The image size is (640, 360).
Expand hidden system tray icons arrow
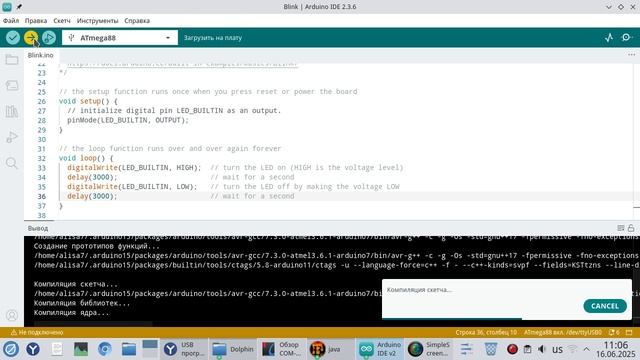586,349
